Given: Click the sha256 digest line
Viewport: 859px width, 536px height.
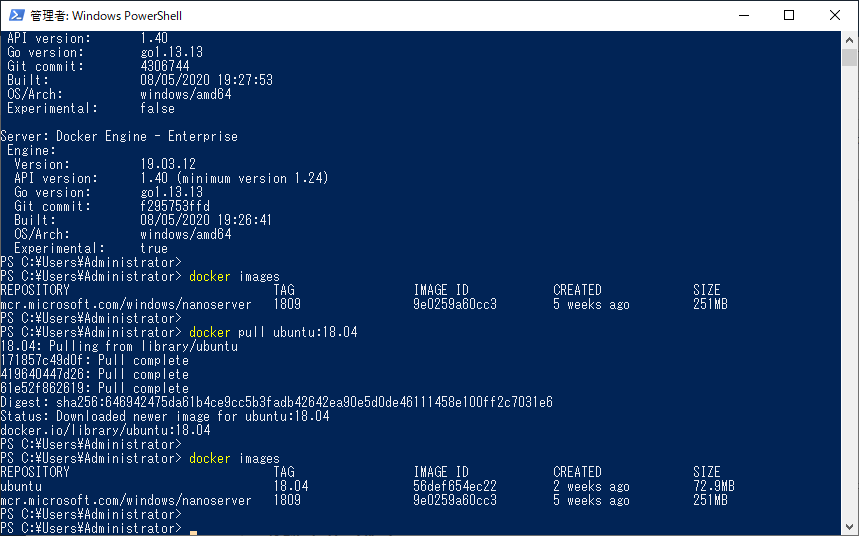Looking at the screenshot, I should tap(277, 402).
